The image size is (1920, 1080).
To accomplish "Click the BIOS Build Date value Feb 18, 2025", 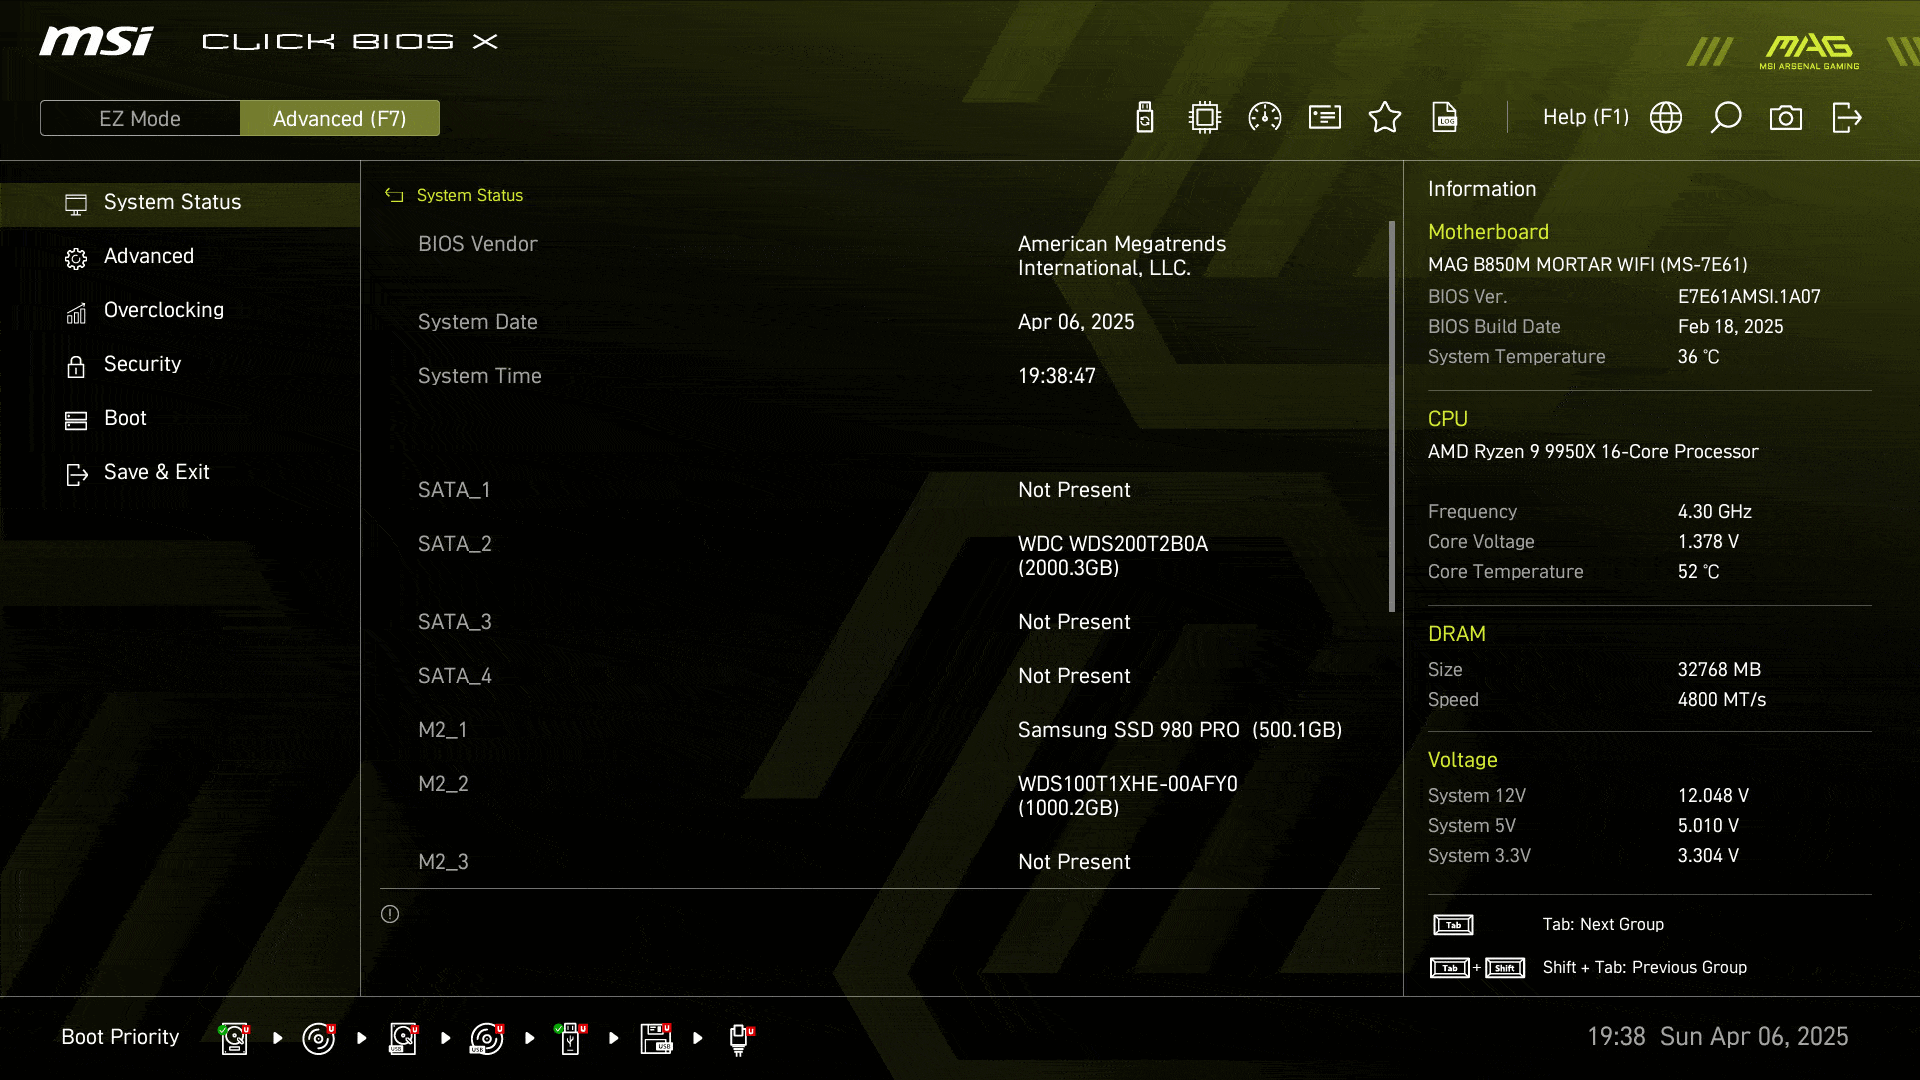I will click(x=1730, y=327).
